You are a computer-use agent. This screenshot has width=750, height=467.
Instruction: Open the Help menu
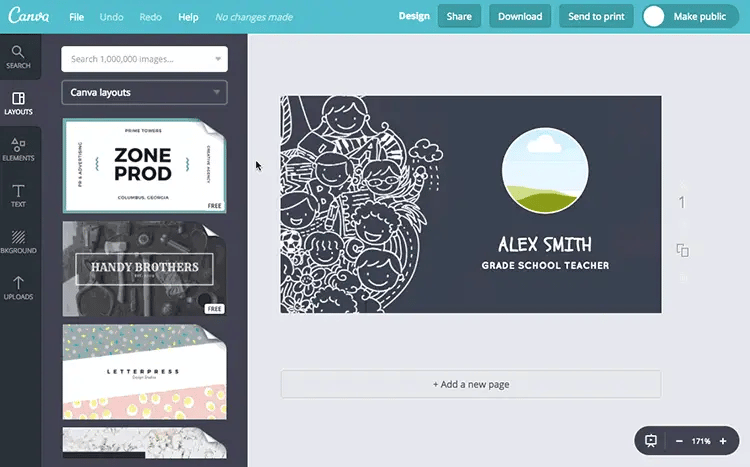[188, 17]
